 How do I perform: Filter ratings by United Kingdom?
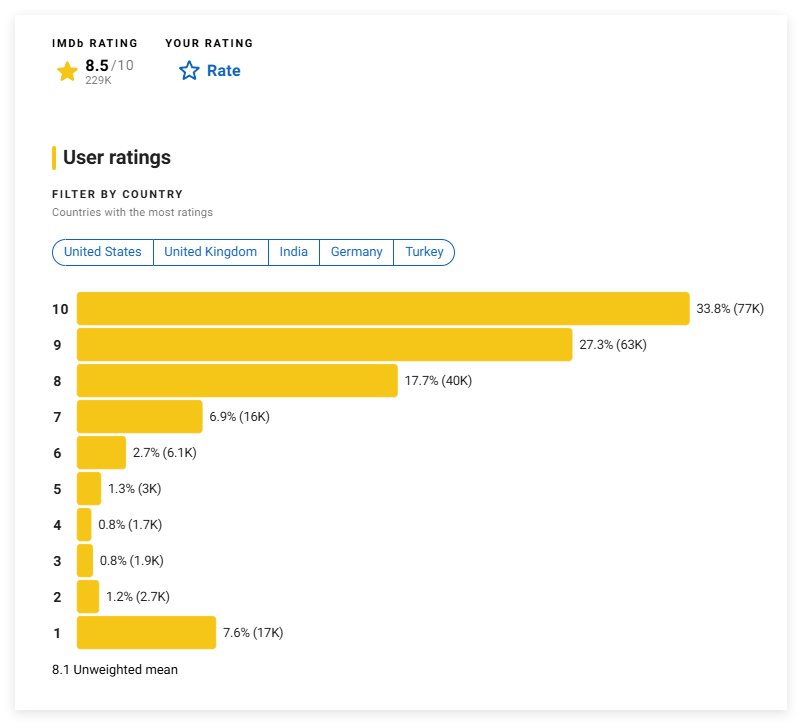[x=211, y=252]
